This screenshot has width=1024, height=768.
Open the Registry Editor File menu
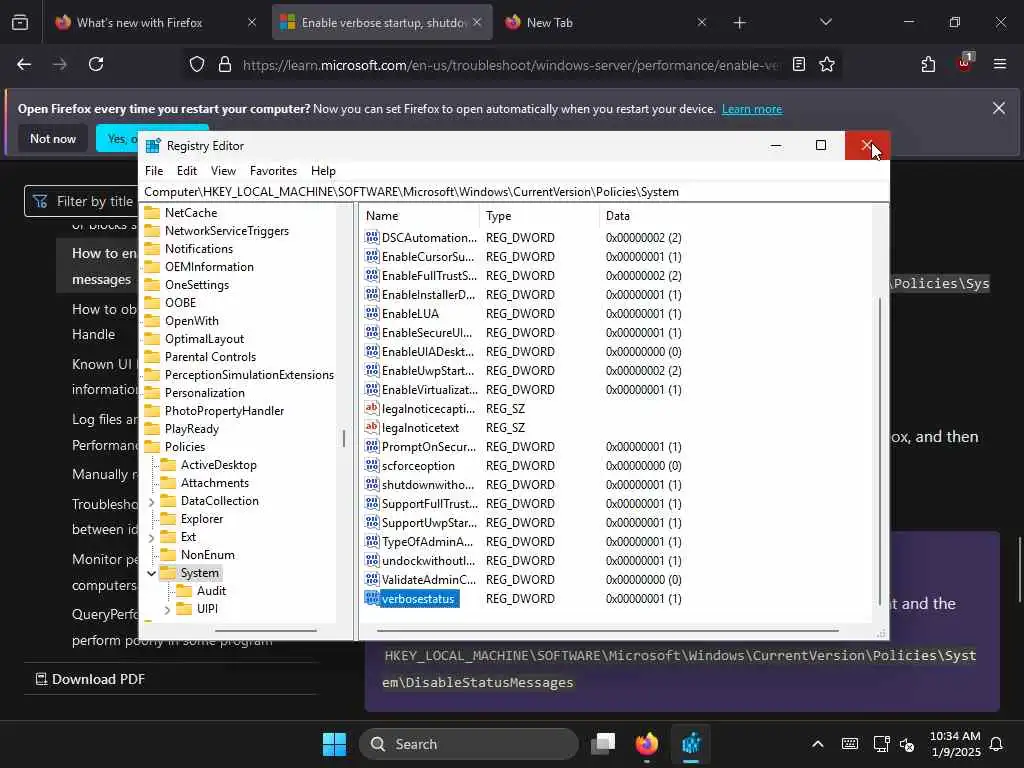tap(154, 170)
